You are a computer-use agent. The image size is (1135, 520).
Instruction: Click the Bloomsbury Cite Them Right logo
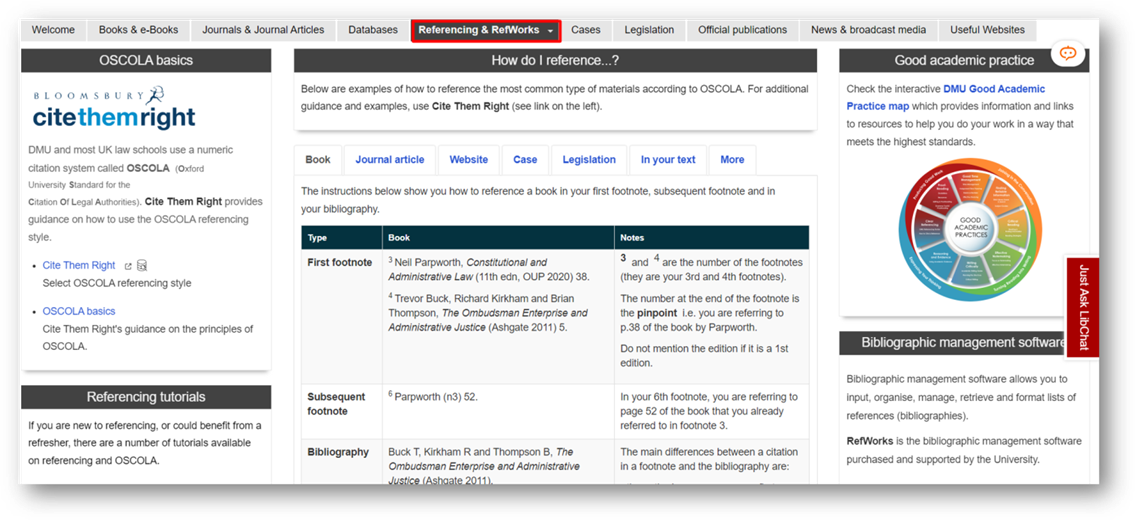point(114,108)
